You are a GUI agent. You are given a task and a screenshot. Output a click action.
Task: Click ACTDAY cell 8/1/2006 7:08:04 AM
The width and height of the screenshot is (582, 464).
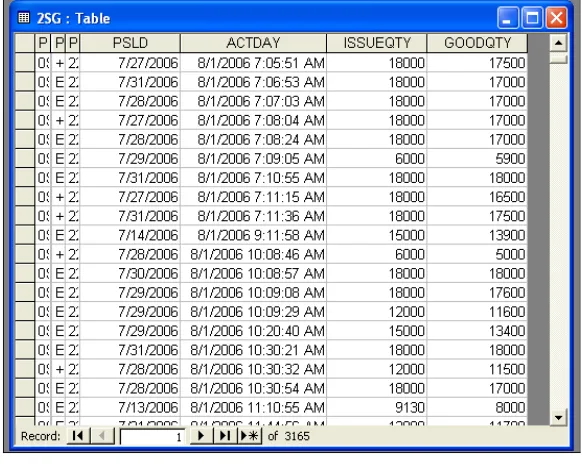(254, 120)
